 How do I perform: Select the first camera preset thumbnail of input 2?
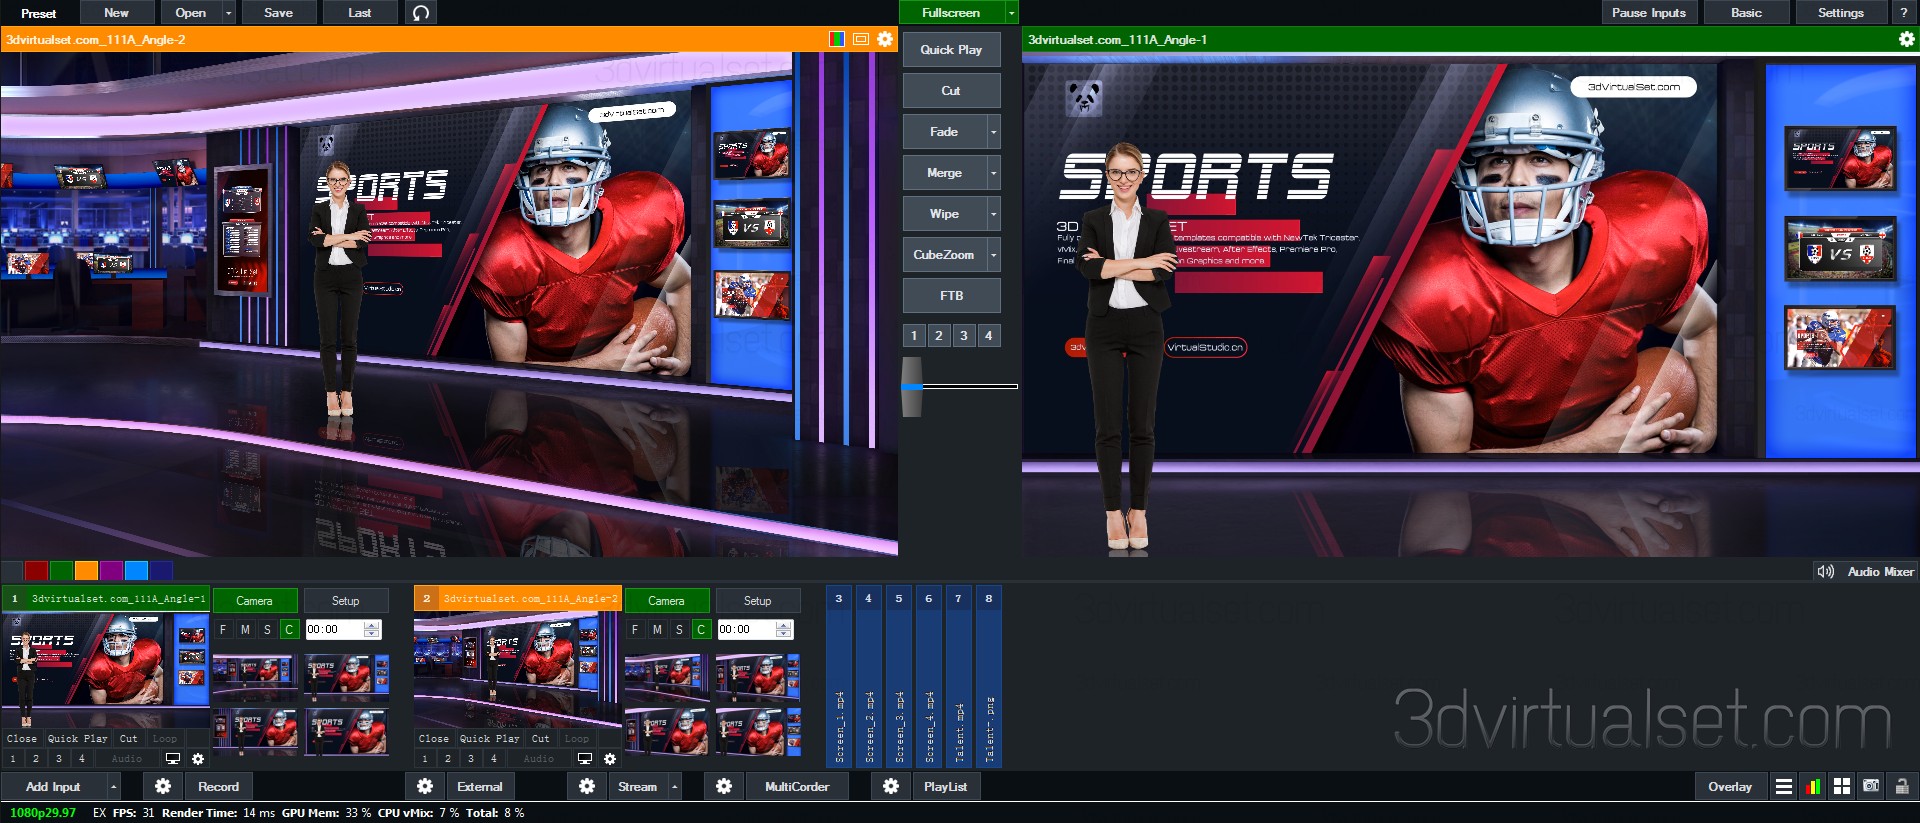coord(667,677)
